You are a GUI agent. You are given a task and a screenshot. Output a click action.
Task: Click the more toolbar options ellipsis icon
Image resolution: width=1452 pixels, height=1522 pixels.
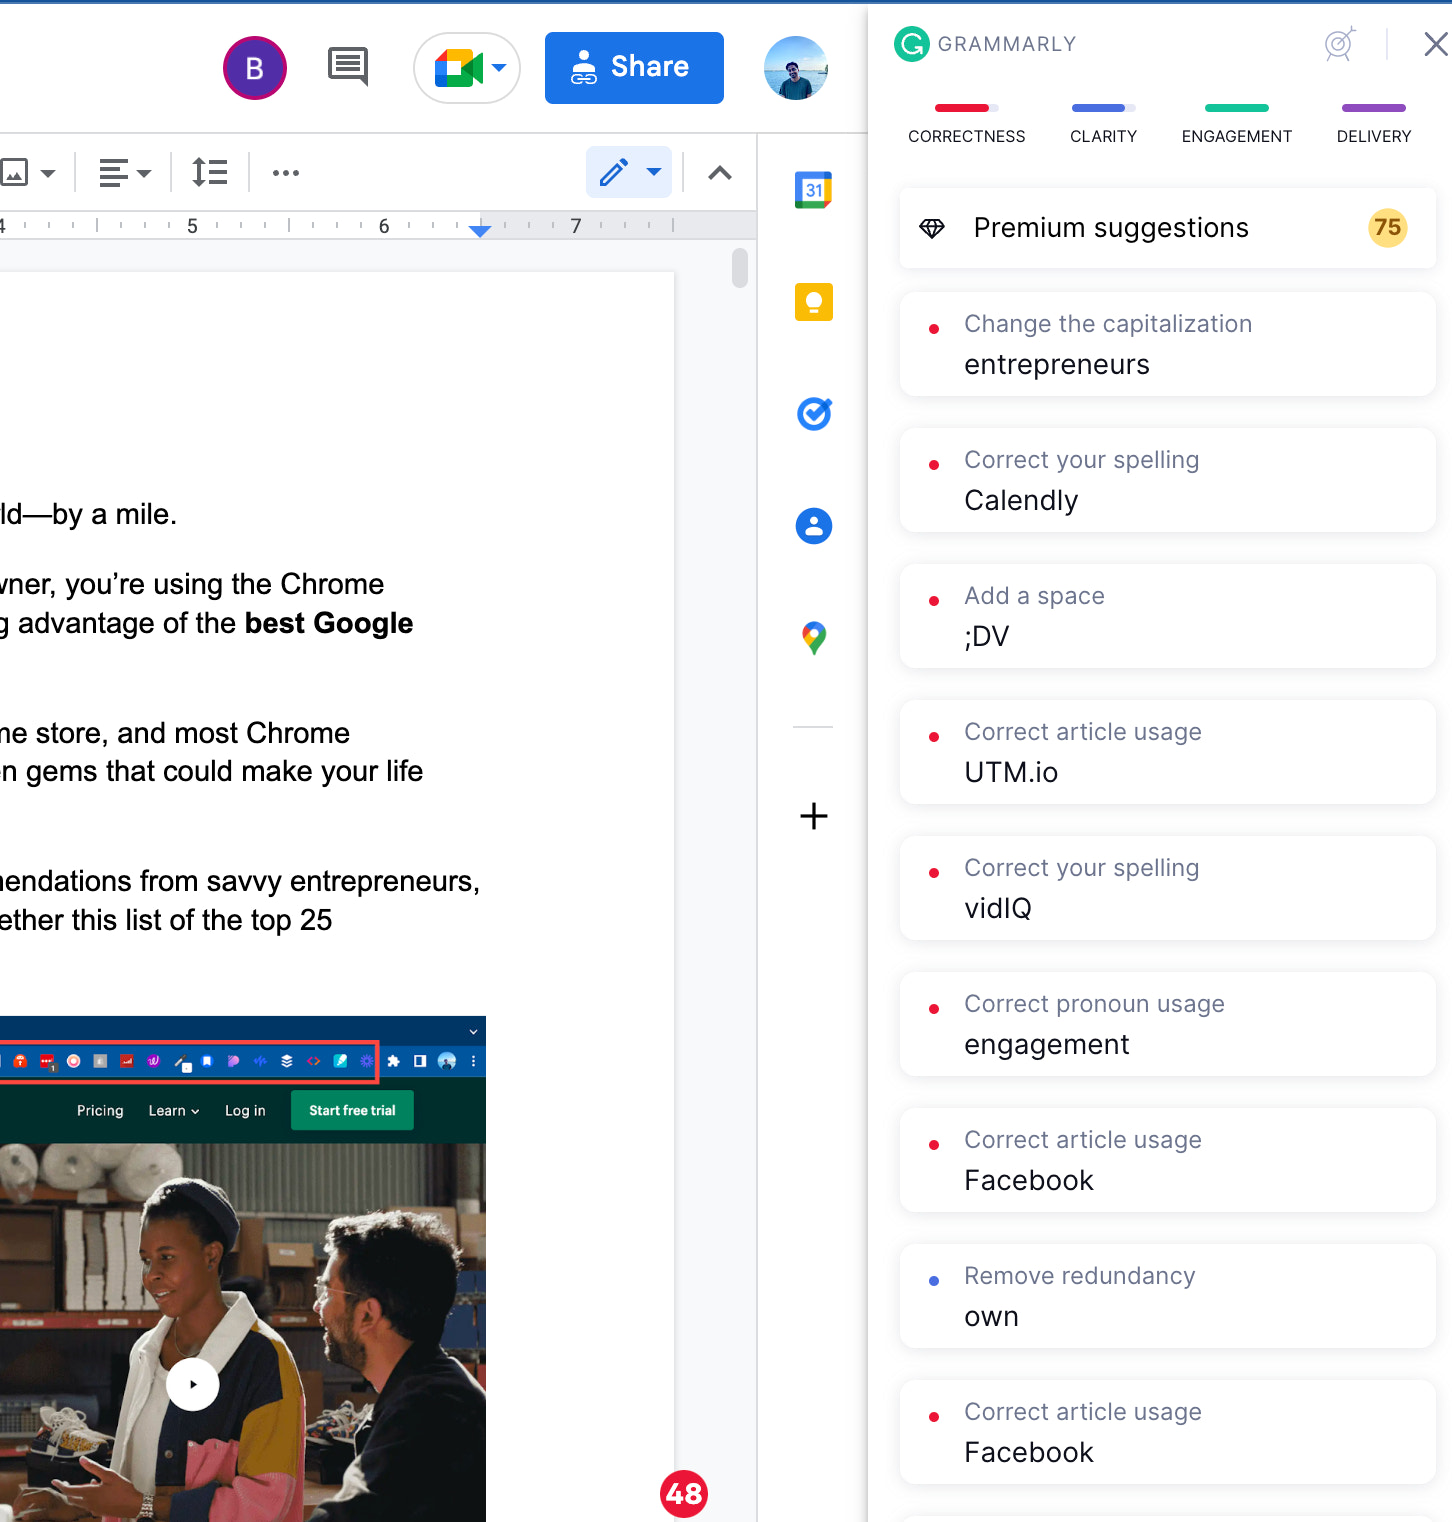tap(285, 172)
